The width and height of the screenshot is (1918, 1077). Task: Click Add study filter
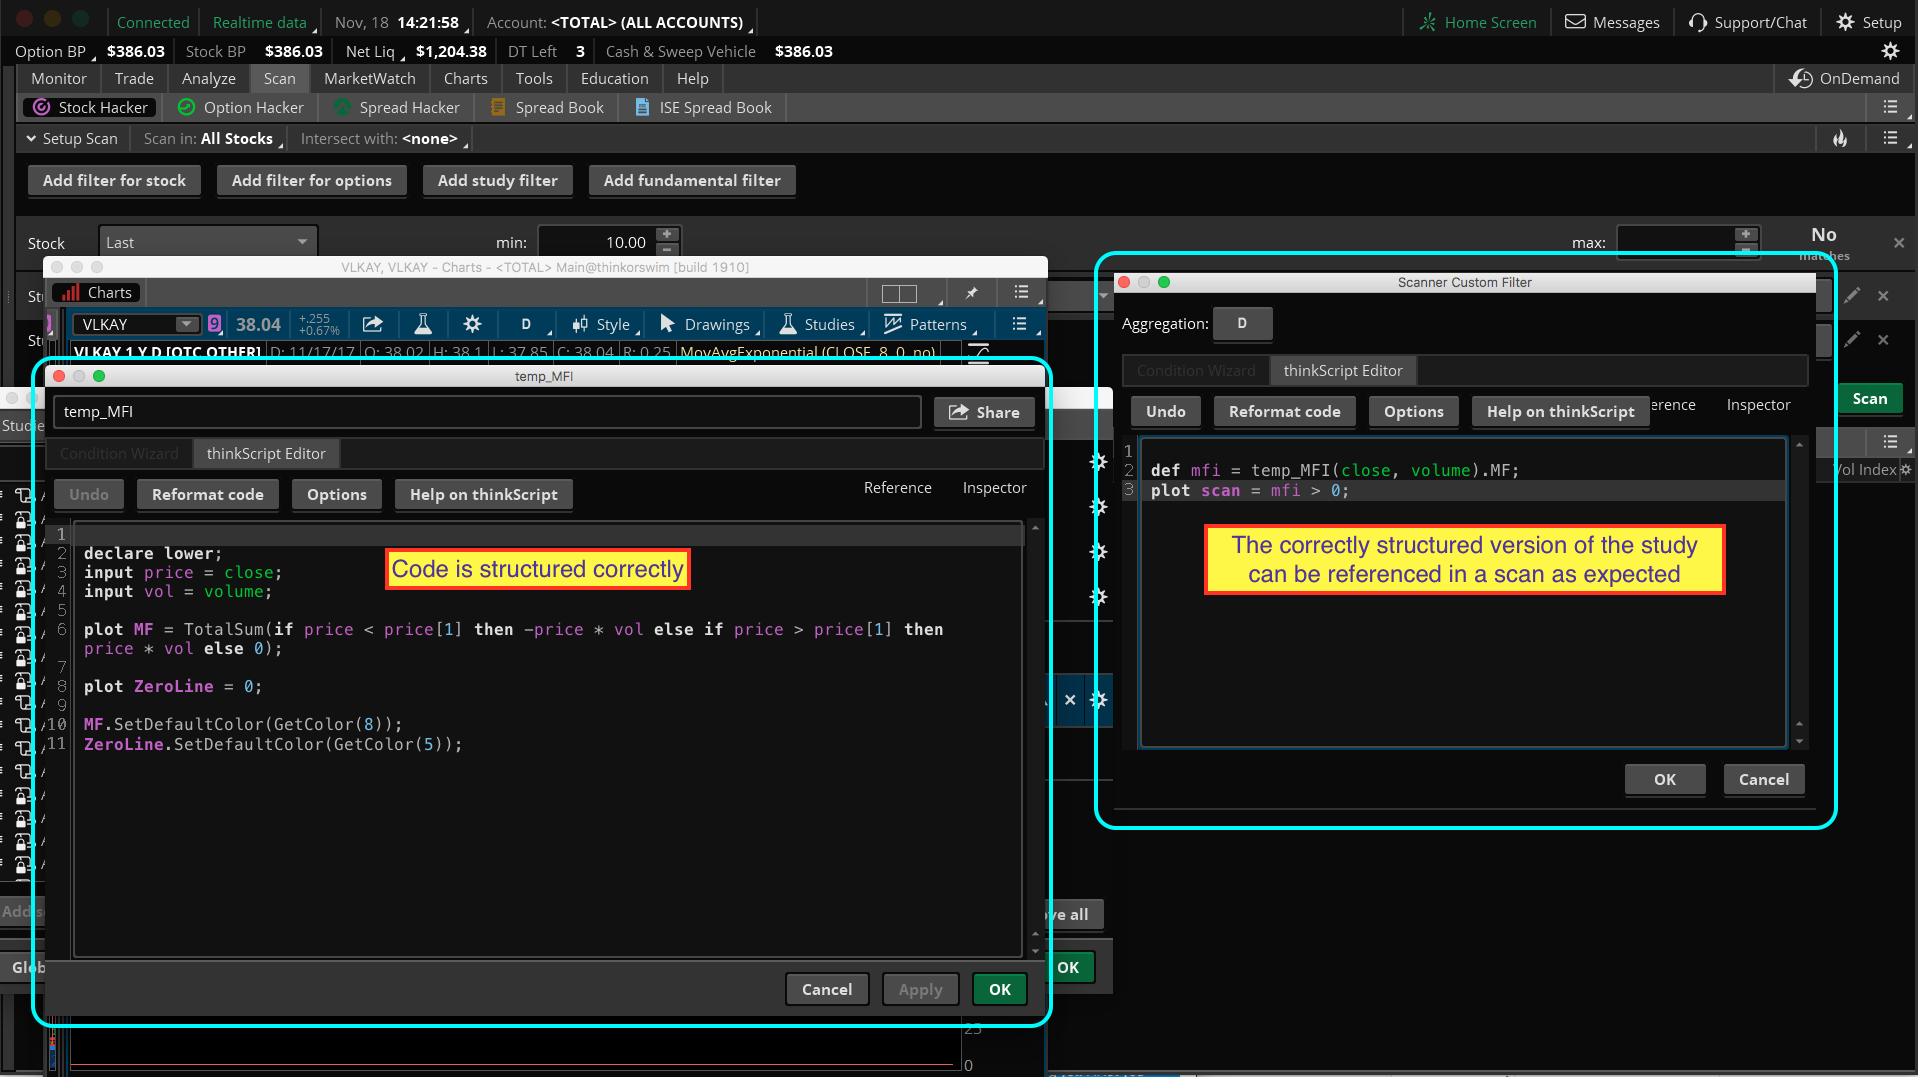[x=498, y=180]
